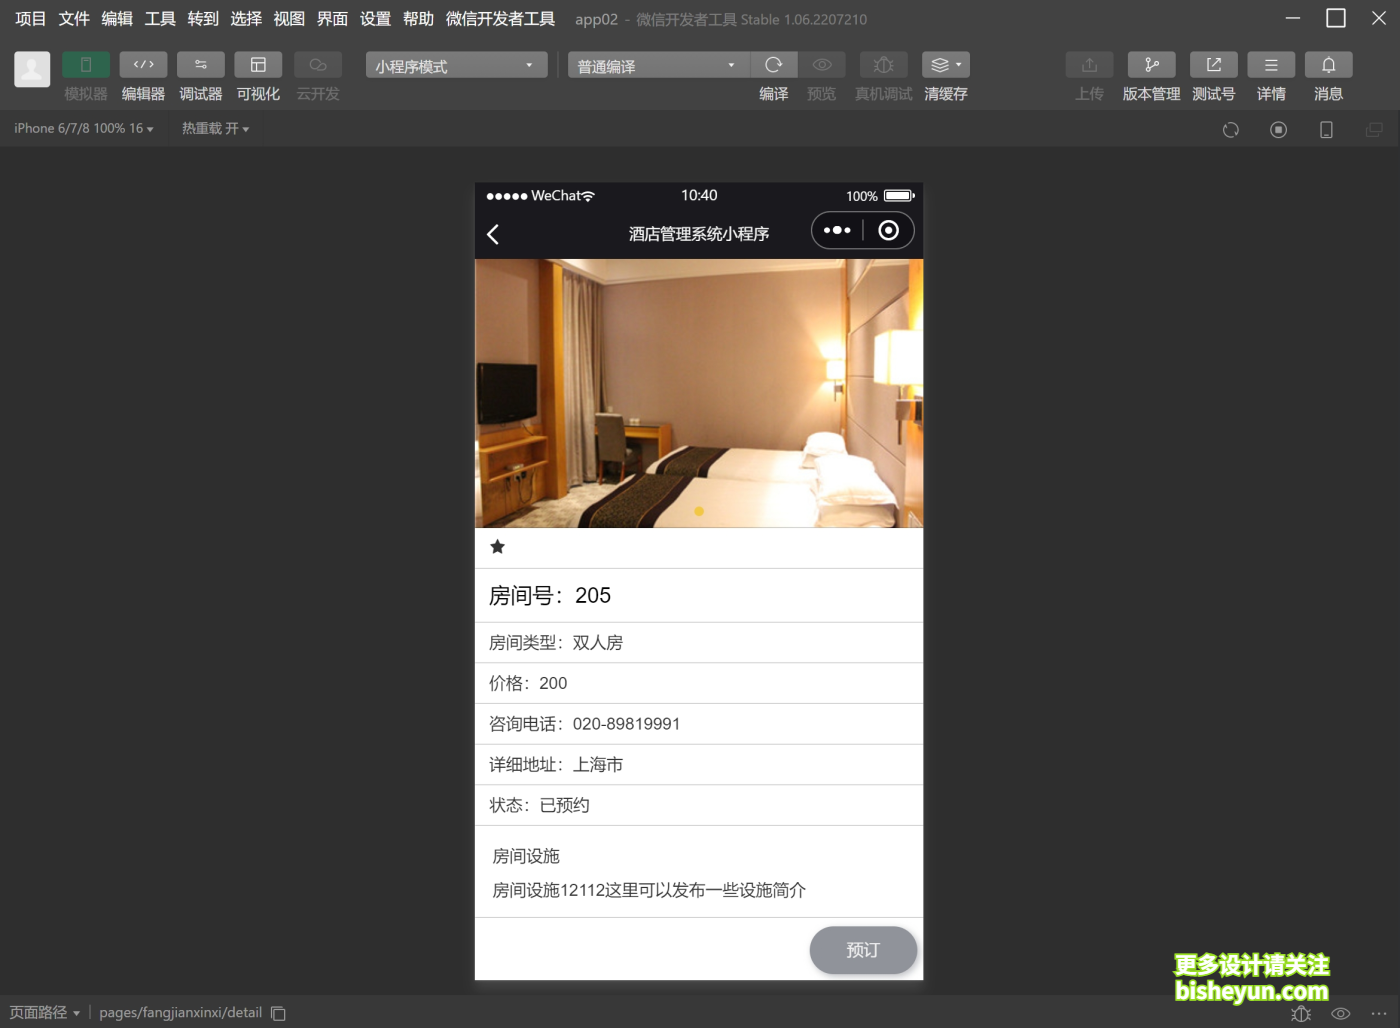Click the 预订 booking button
The width and height of the screenshot is (1400, 1028).
click(x=863, y=950)
